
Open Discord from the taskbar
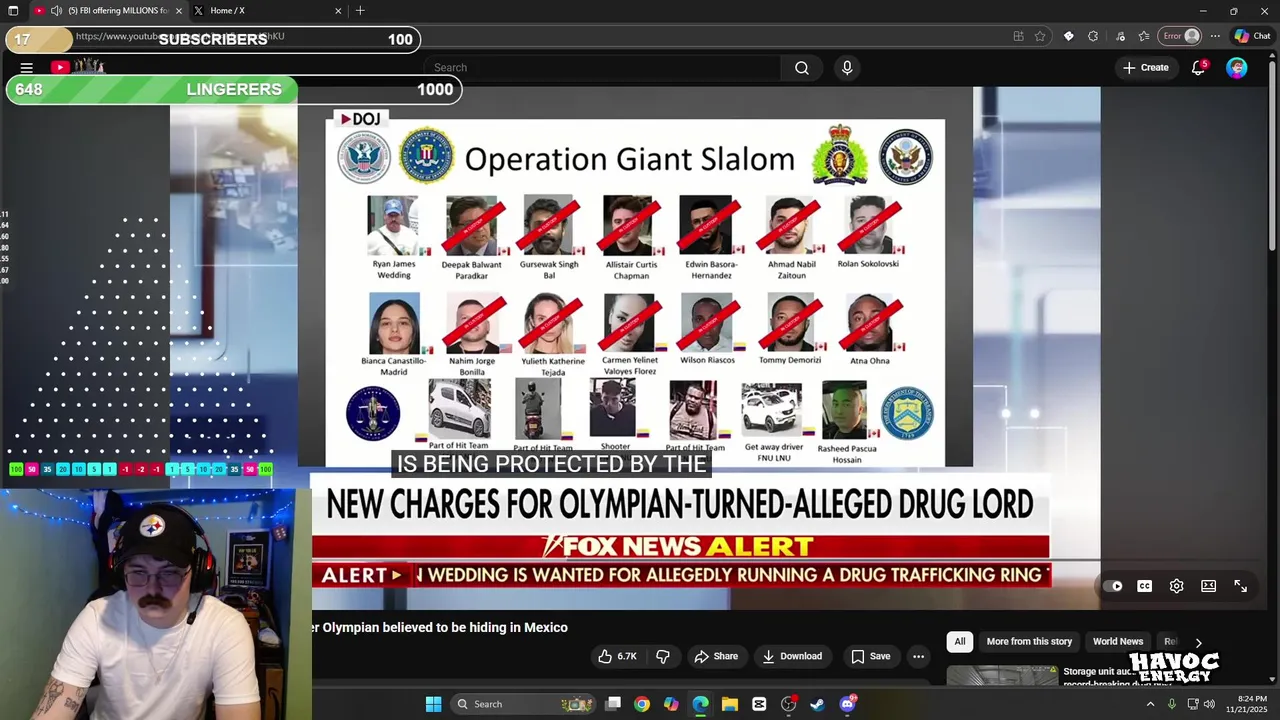coord(847,704)
